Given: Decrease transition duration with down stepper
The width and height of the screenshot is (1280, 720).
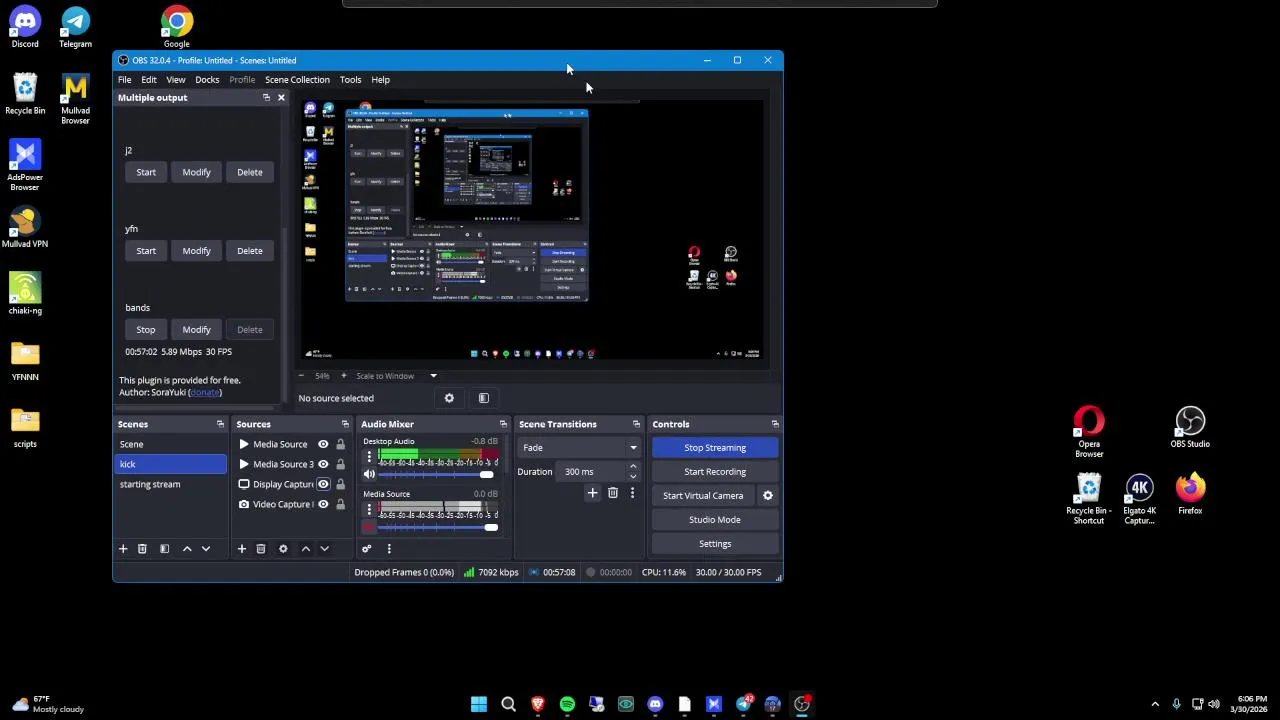Looking at the screenshot, I should click(633, 476).
